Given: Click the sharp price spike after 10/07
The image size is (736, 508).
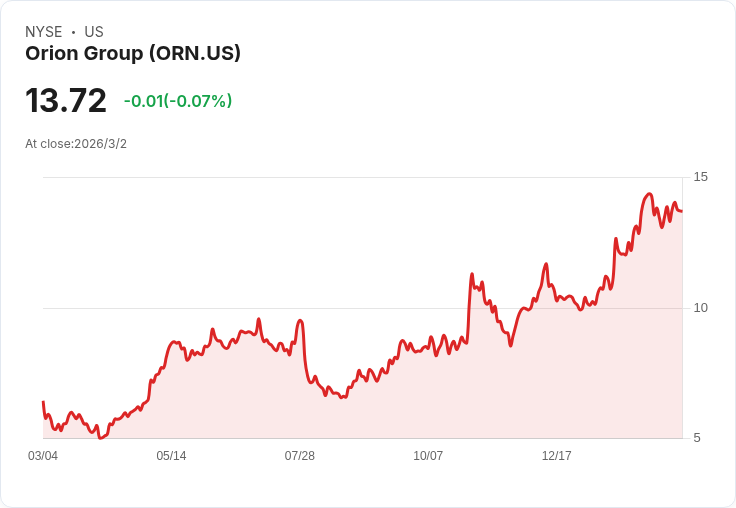Looking at the screenshot, I should pos(472,274).
